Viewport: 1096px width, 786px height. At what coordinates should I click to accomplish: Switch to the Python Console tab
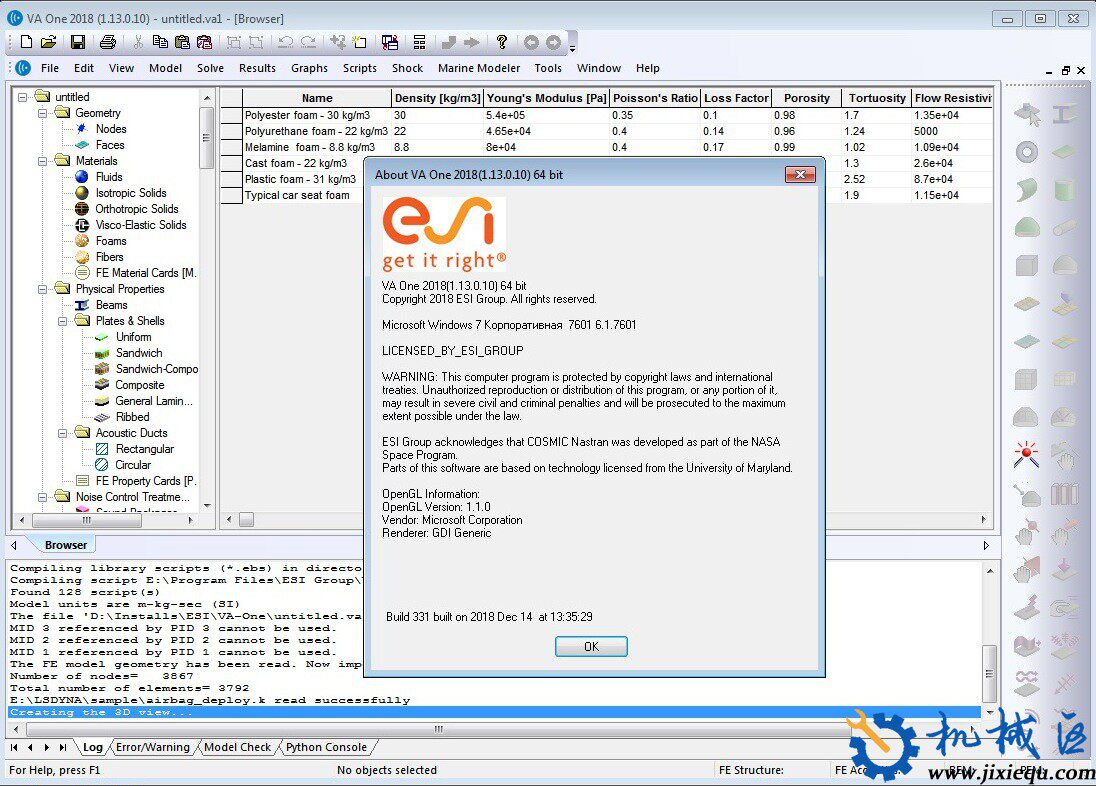[x=326, y=747]
